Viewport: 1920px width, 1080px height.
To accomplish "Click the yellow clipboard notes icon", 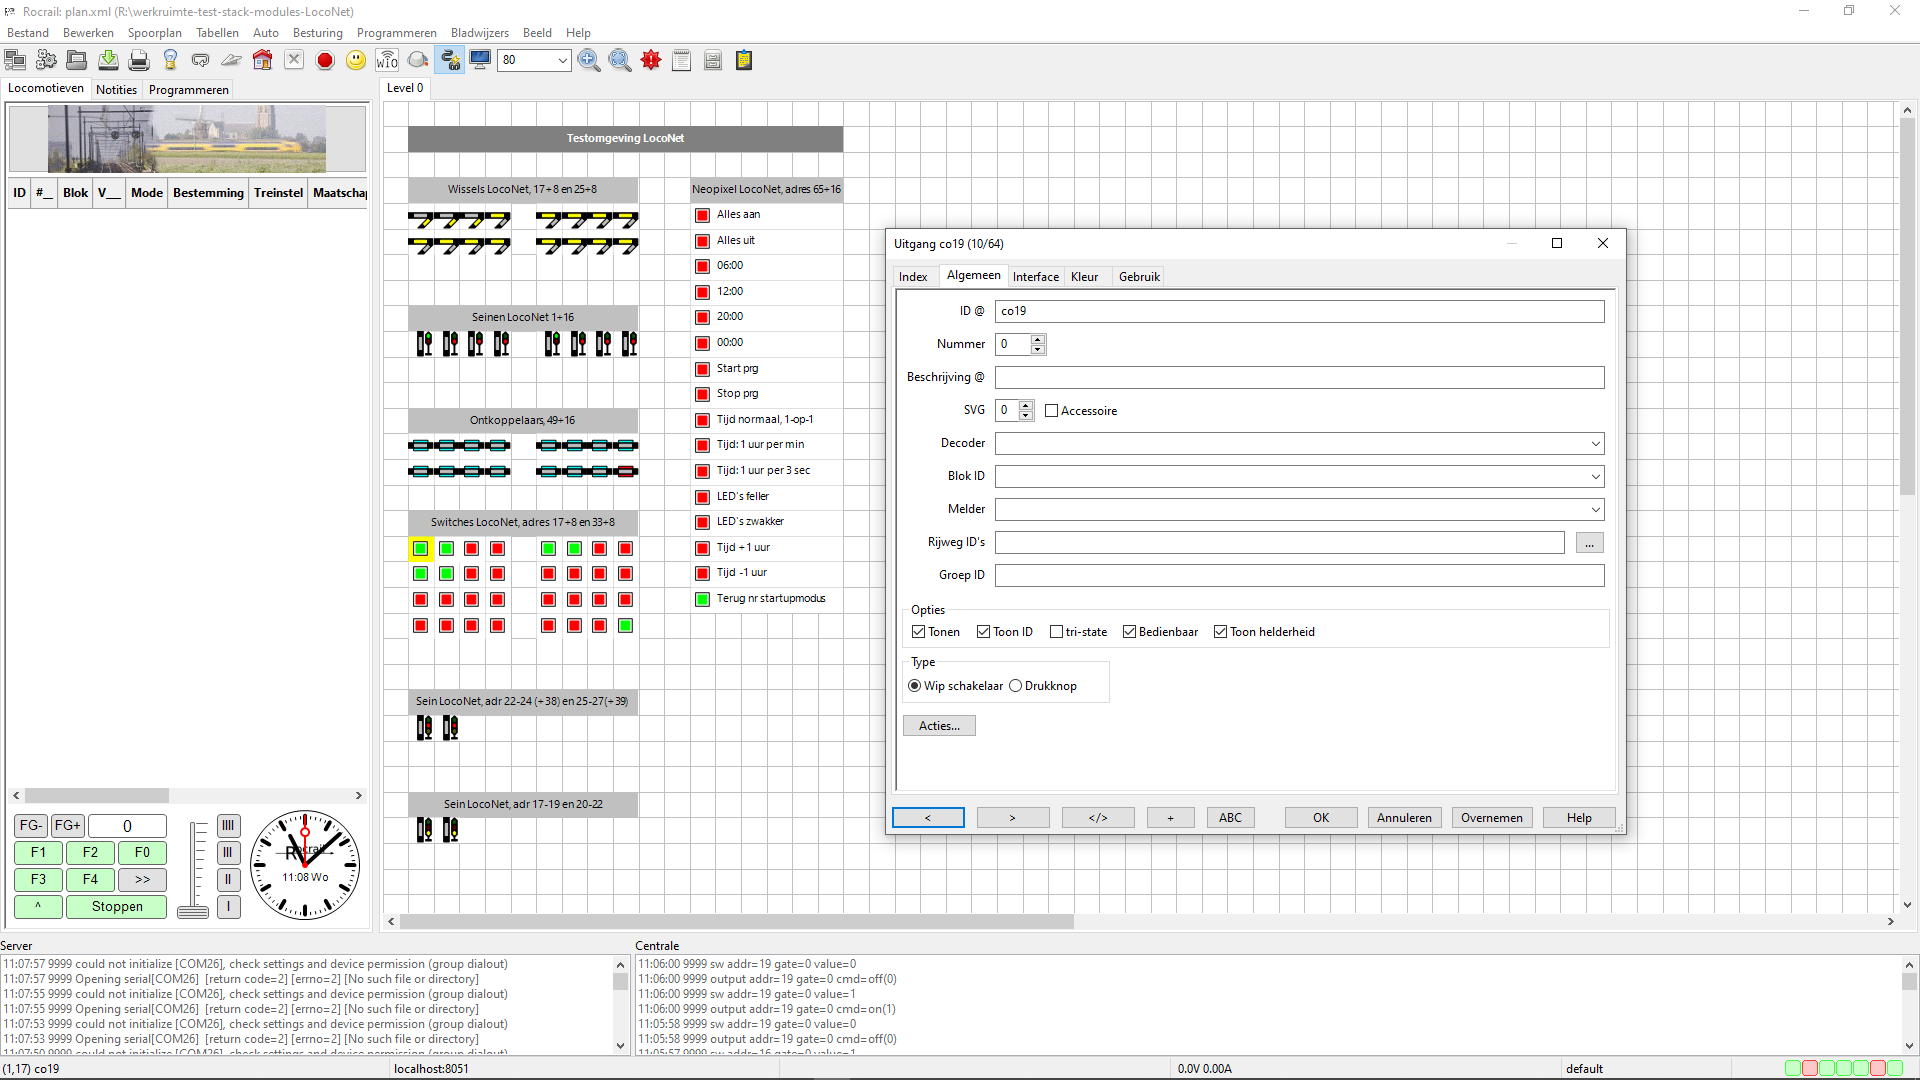I will pyautogui.click(x=744, y=61).
